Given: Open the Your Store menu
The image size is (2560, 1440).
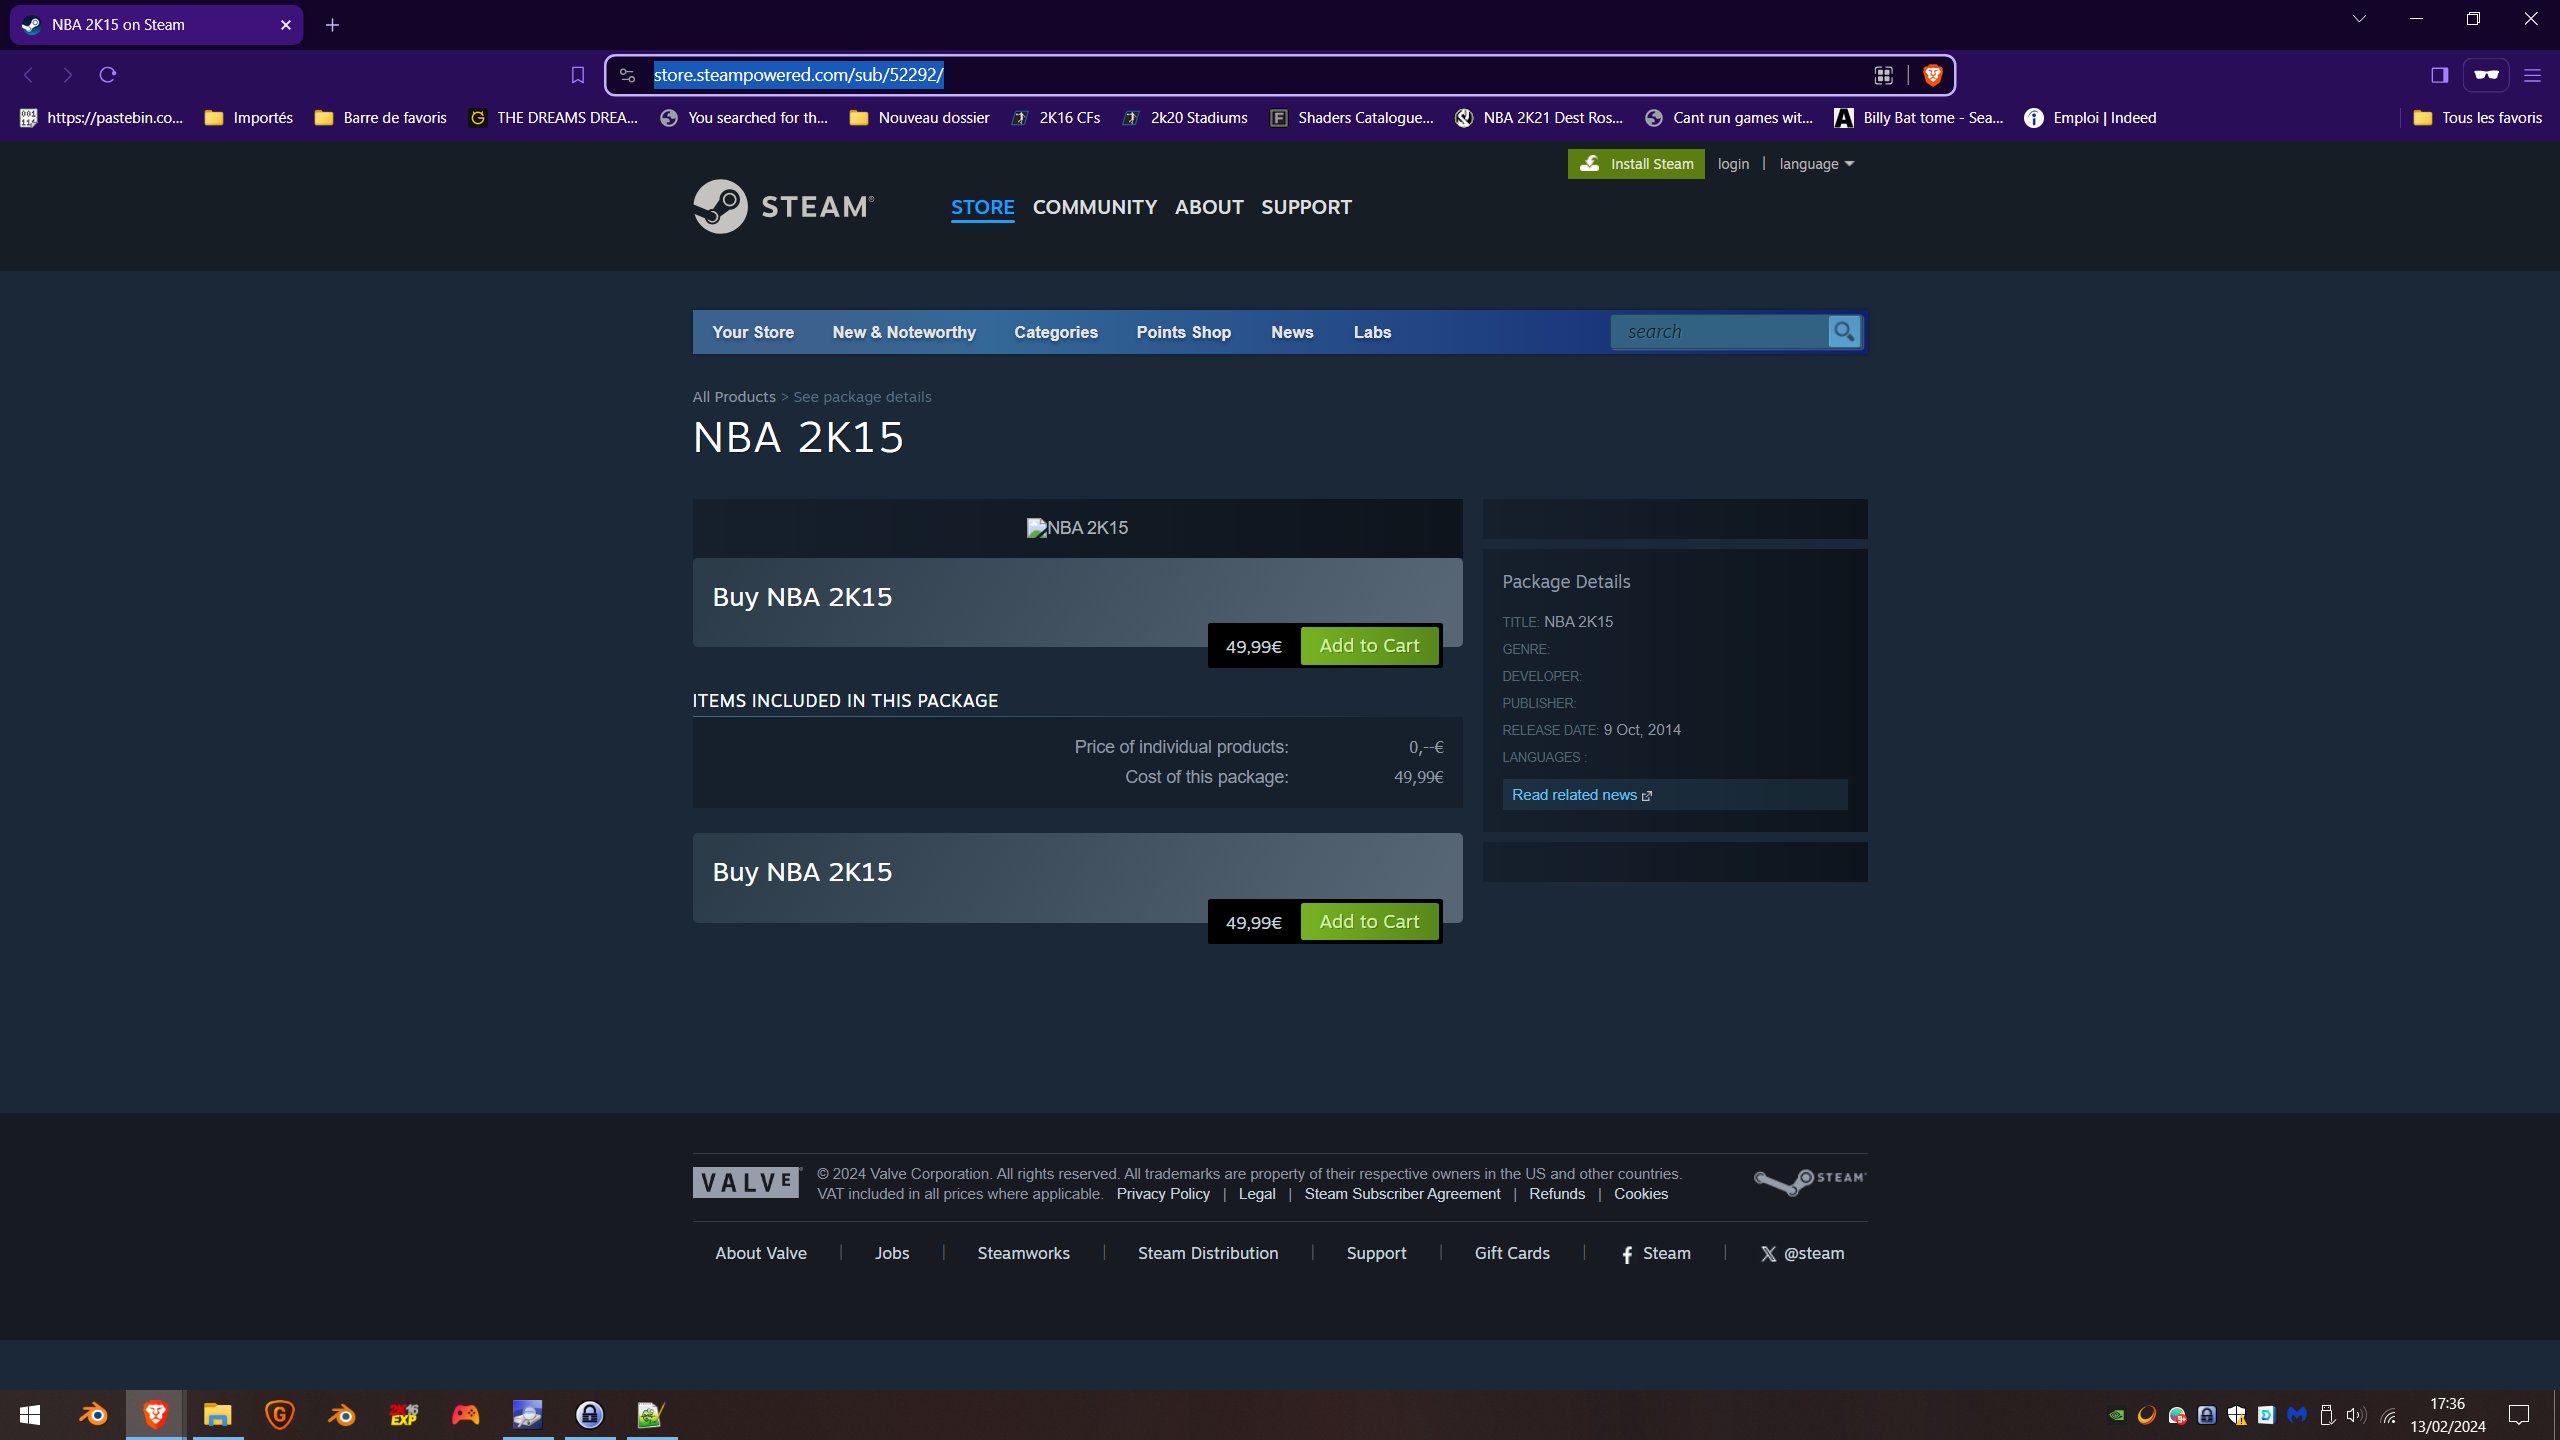Looking at the screenshot, I should coord(753,332).
